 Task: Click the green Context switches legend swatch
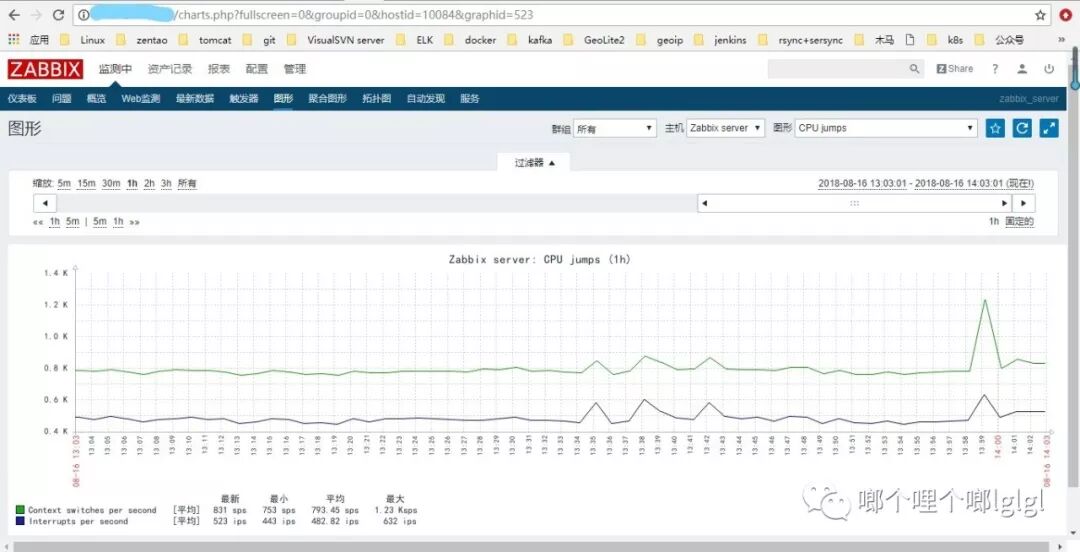click(x=20, y=510)
